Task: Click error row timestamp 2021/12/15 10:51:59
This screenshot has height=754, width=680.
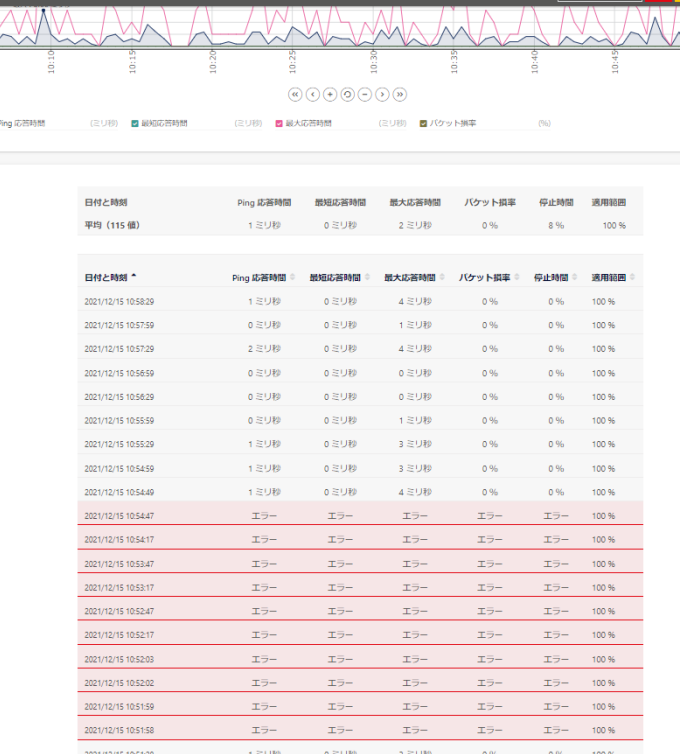Action: (x=119, y=707)
